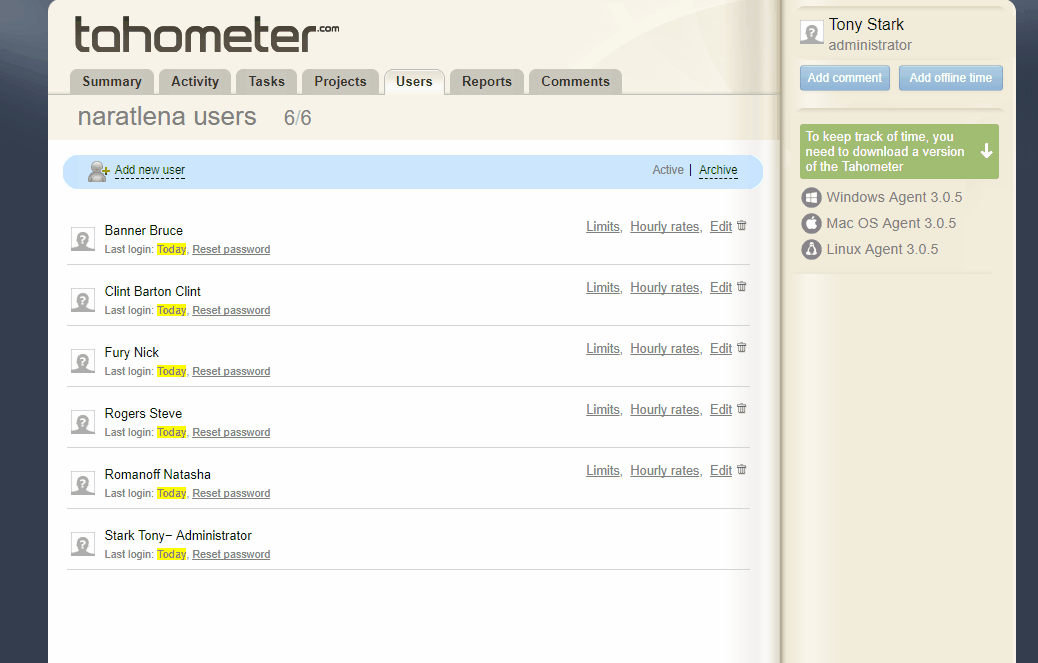Download Mac OS Agent 3.0.5

[891, 223]
